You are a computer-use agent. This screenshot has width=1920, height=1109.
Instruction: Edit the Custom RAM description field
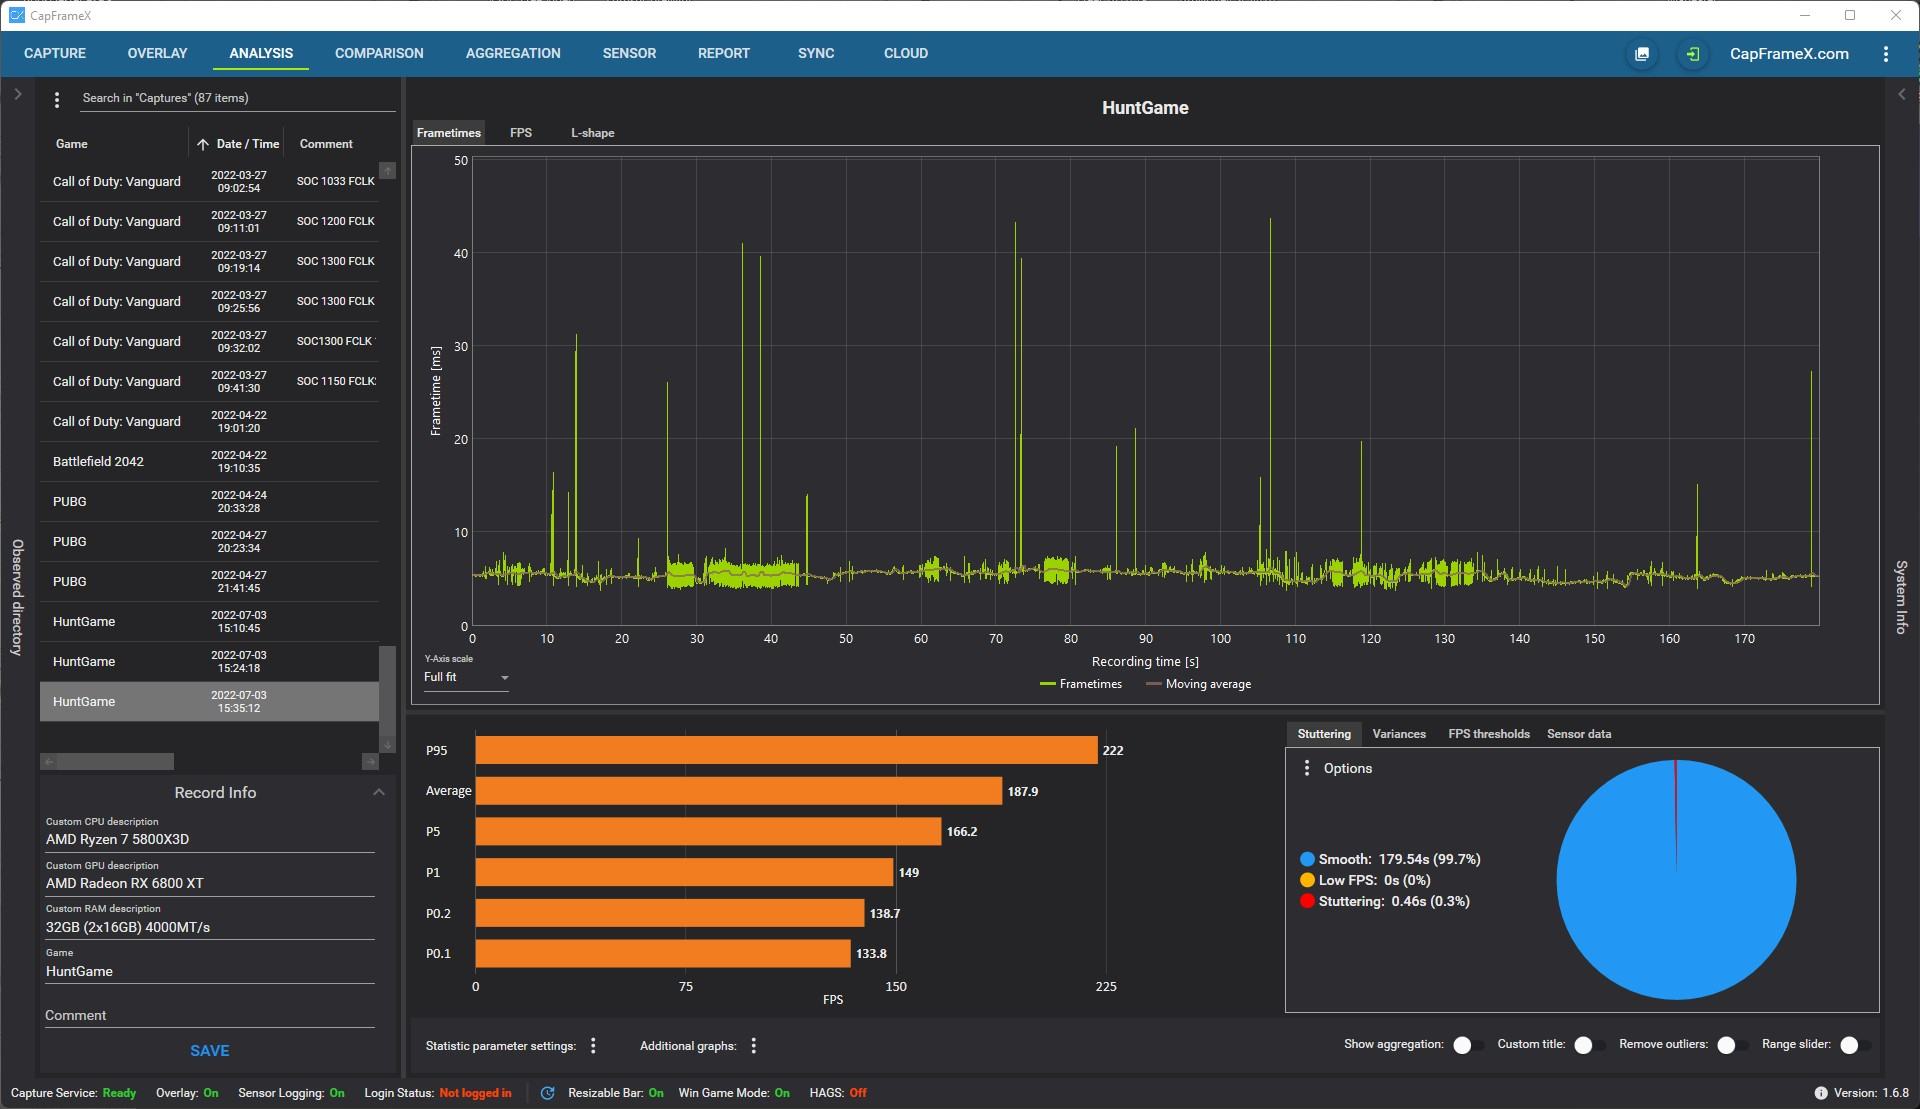(210, 927)
